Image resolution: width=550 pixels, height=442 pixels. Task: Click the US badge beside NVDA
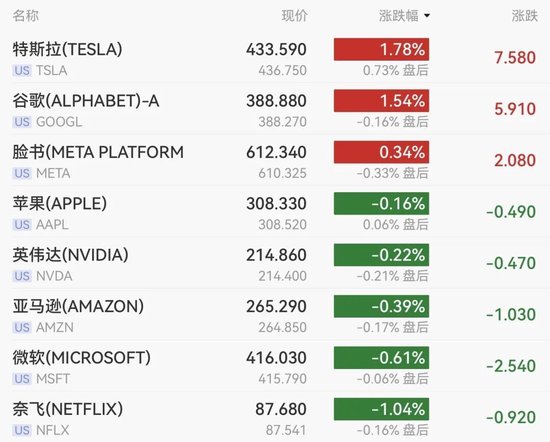tap(22, 276)
